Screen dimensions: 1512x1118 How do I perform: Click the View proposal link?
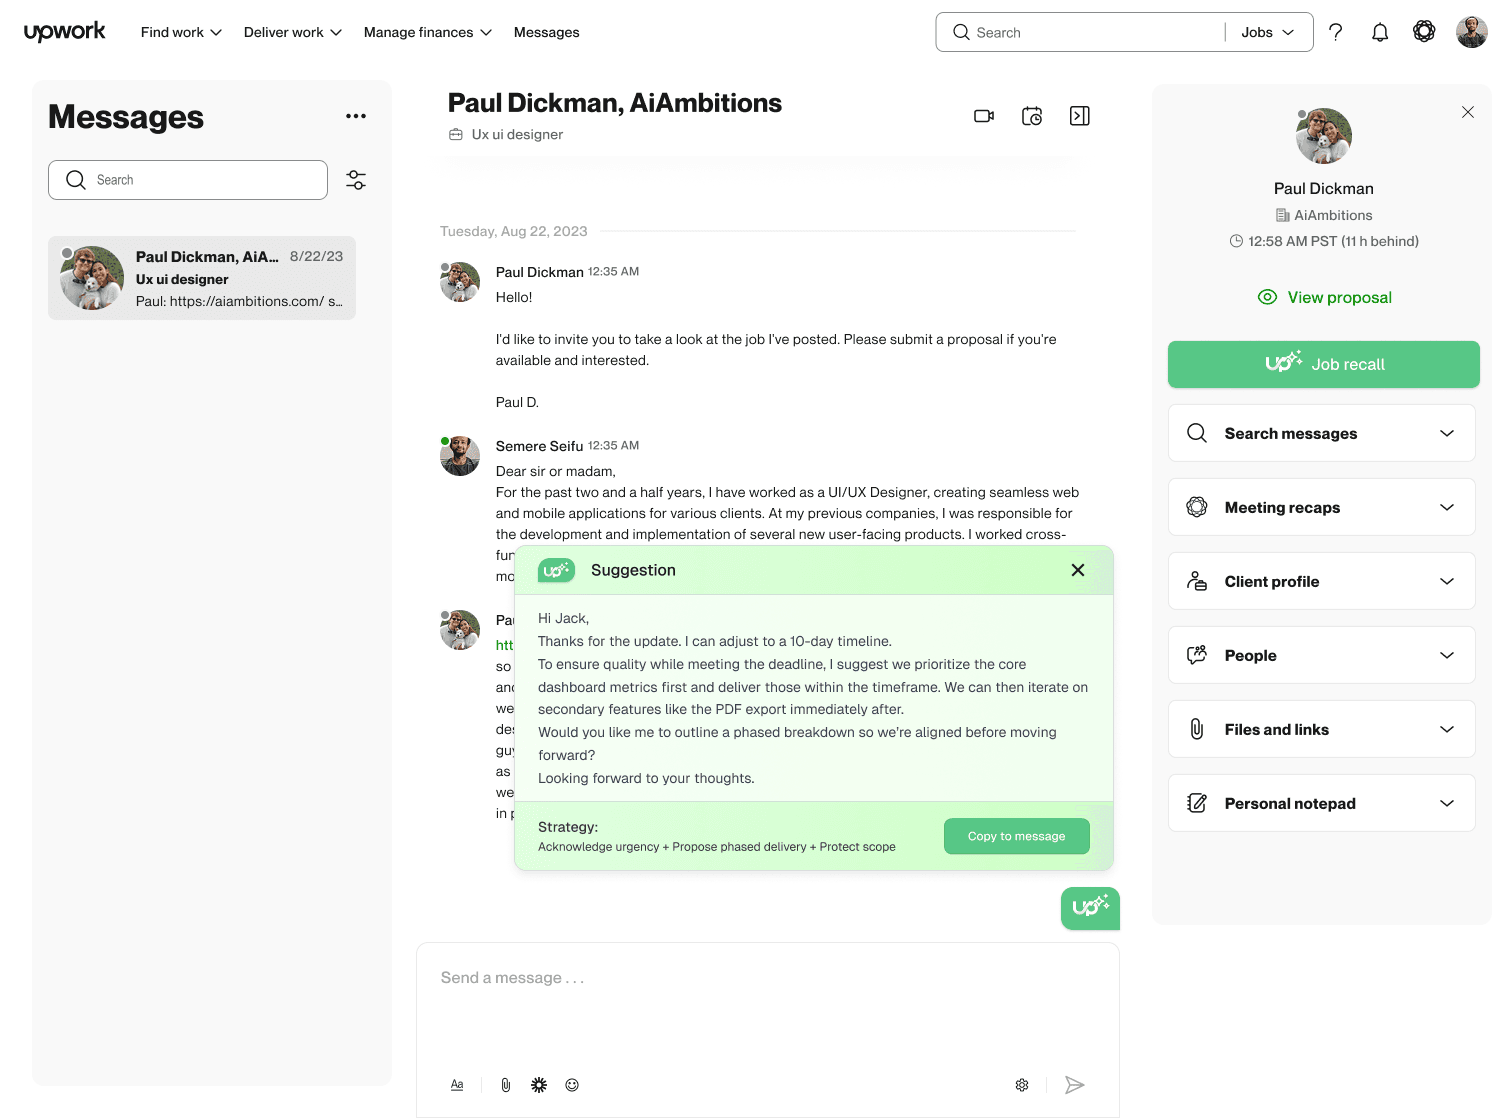[1324, 297]
